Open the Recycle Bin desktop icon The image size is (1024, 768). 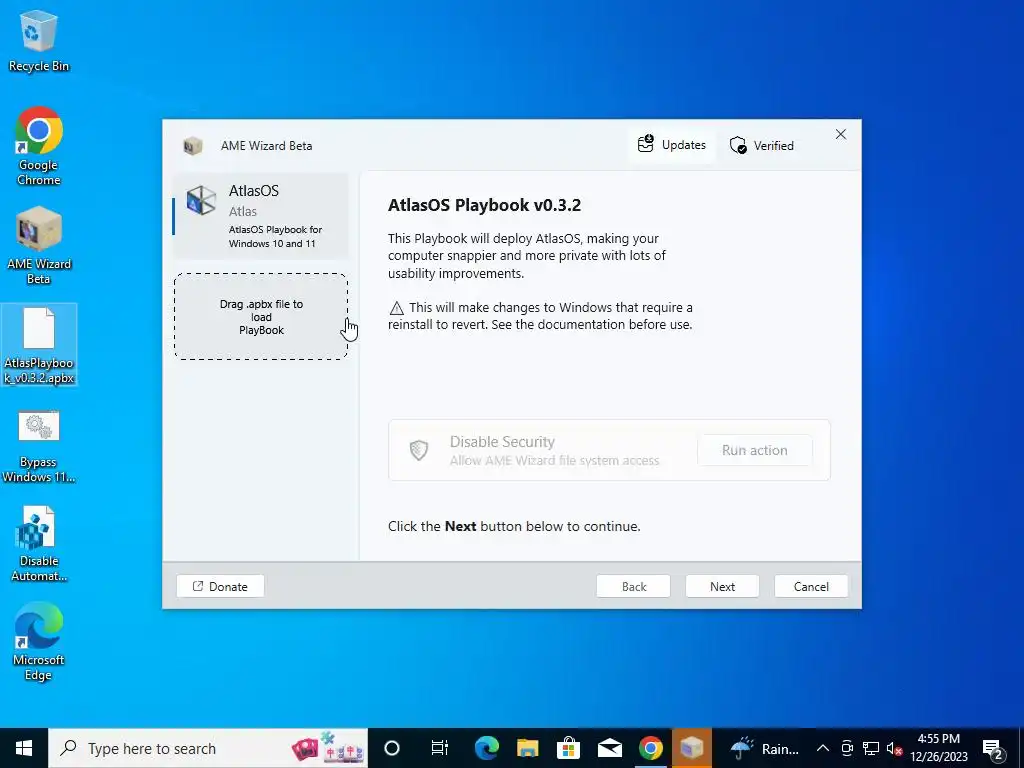point(39,41)
